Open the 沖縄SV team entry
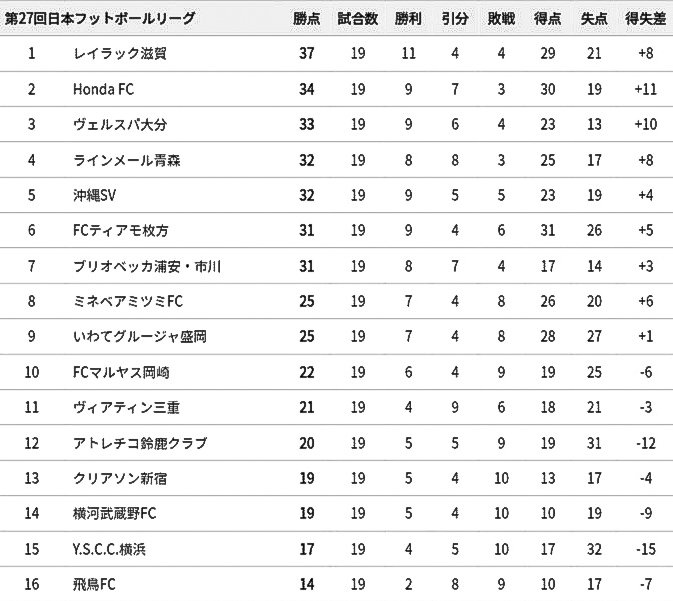The height and width of the screenshot is (601, 673). (x=96, y=195)
